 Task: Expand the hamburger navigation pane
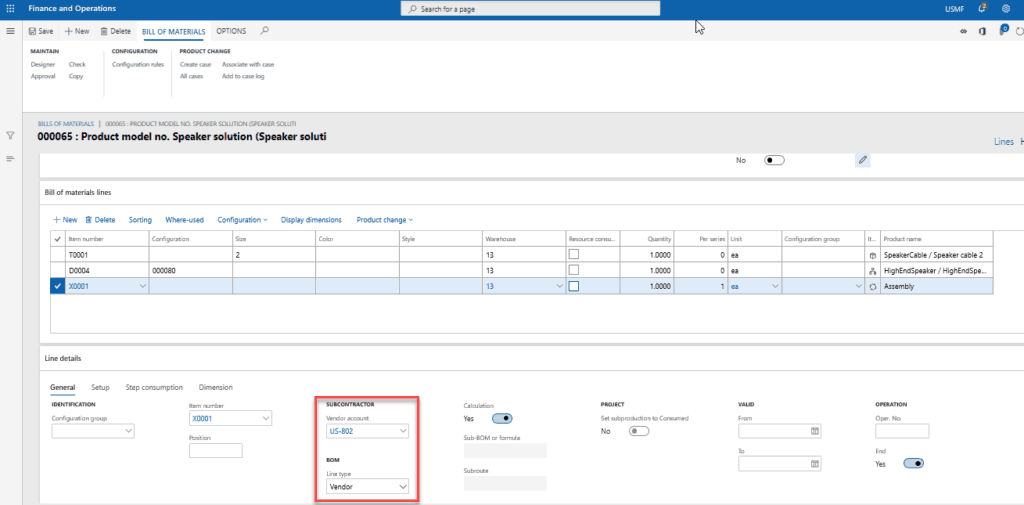pyautogui.click(x=10, y=31)
